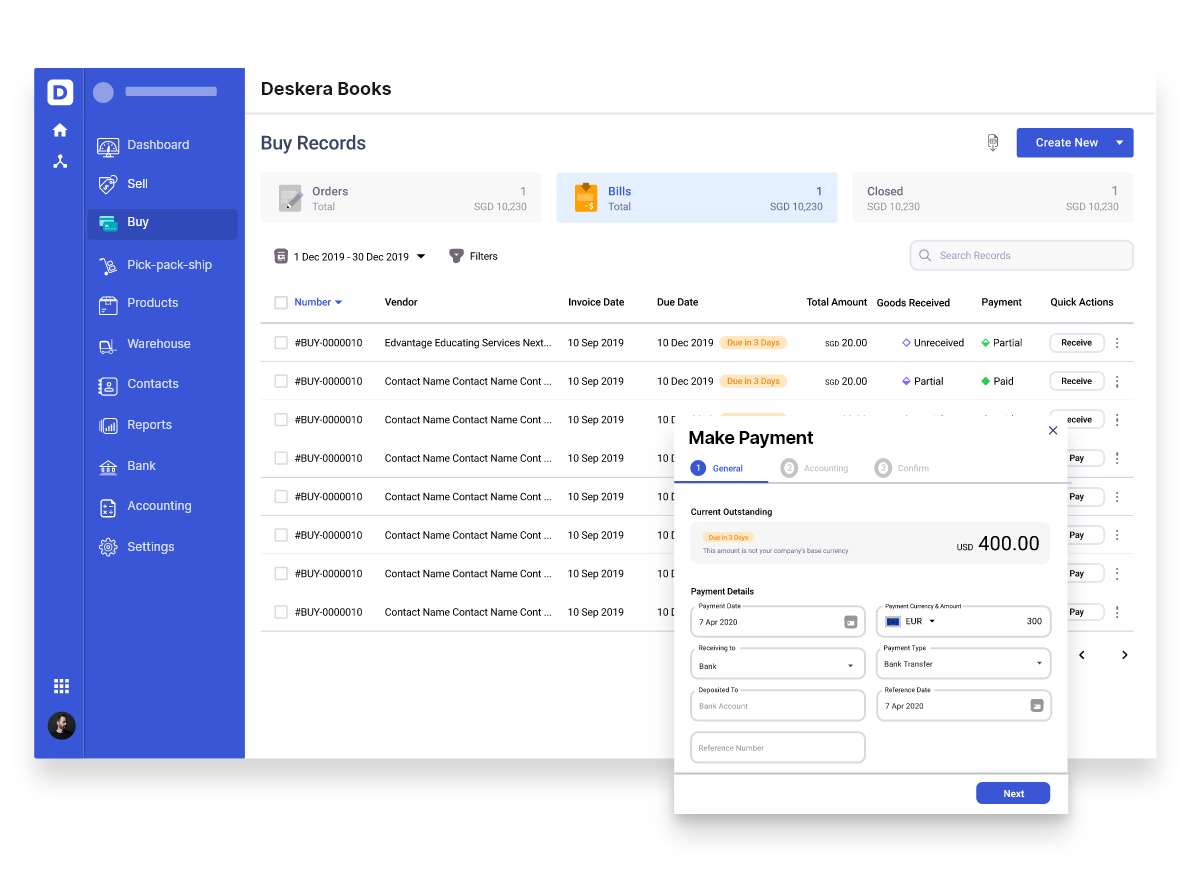This screenshot has height=880, width=1193.
Task: Expand the Create New dropdown arrow
Action: pyautogui.click(x=1119, y=143)
